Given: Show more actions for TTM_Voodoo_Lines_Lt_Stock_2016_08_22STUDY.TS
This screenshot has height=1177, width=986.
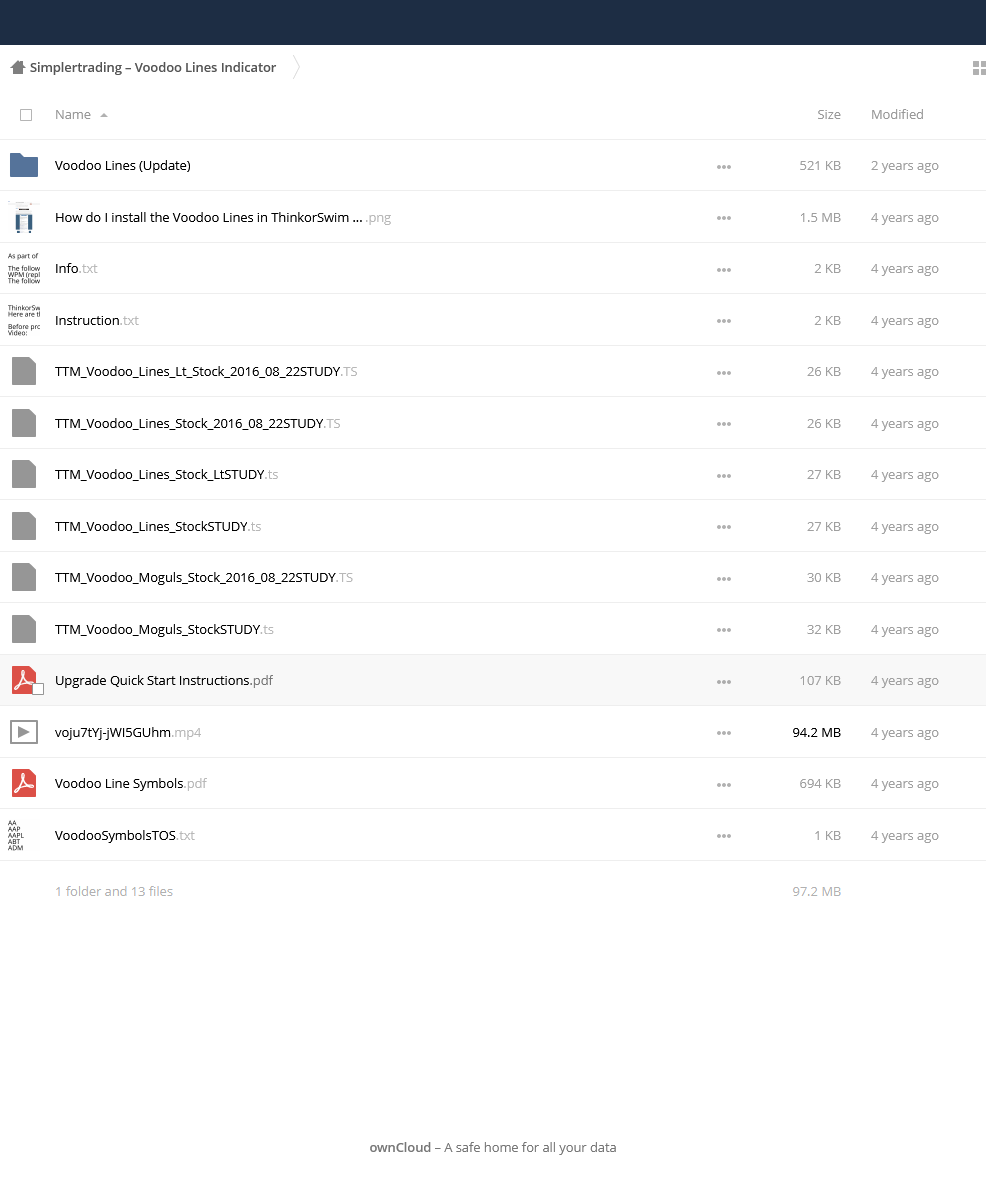Looking at the screenshot, I should (x=723, y=373).
